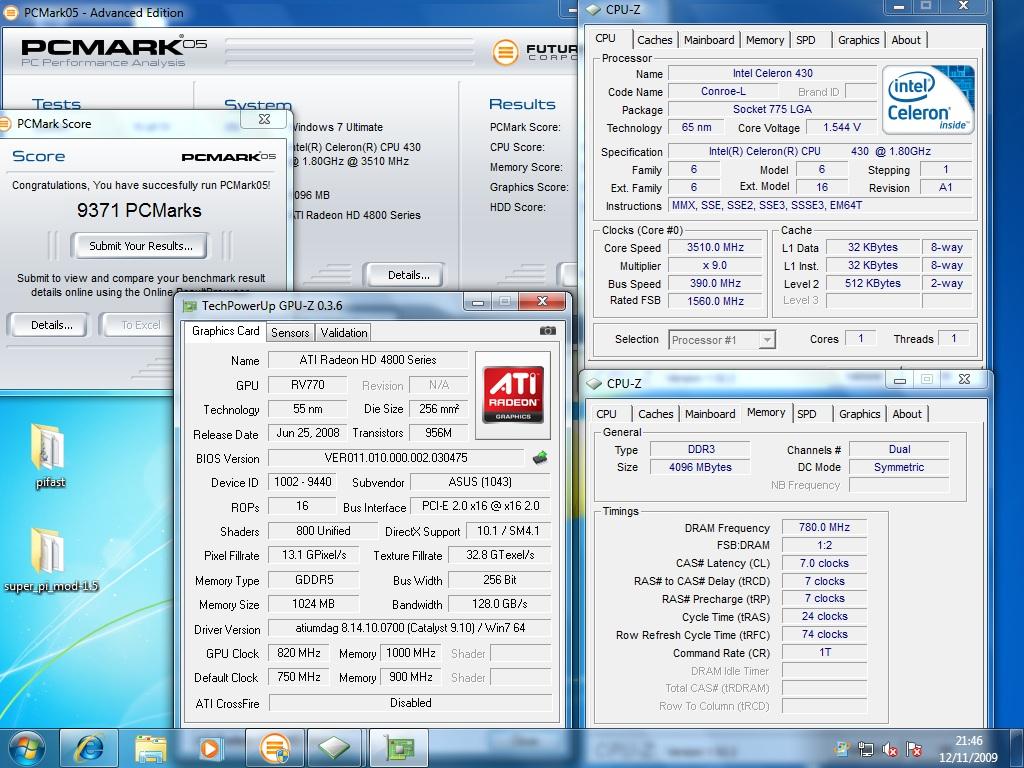Click Details button in PCMark Score dialog
This screenshot has height=768, width=1024.
tap(51, 325)
